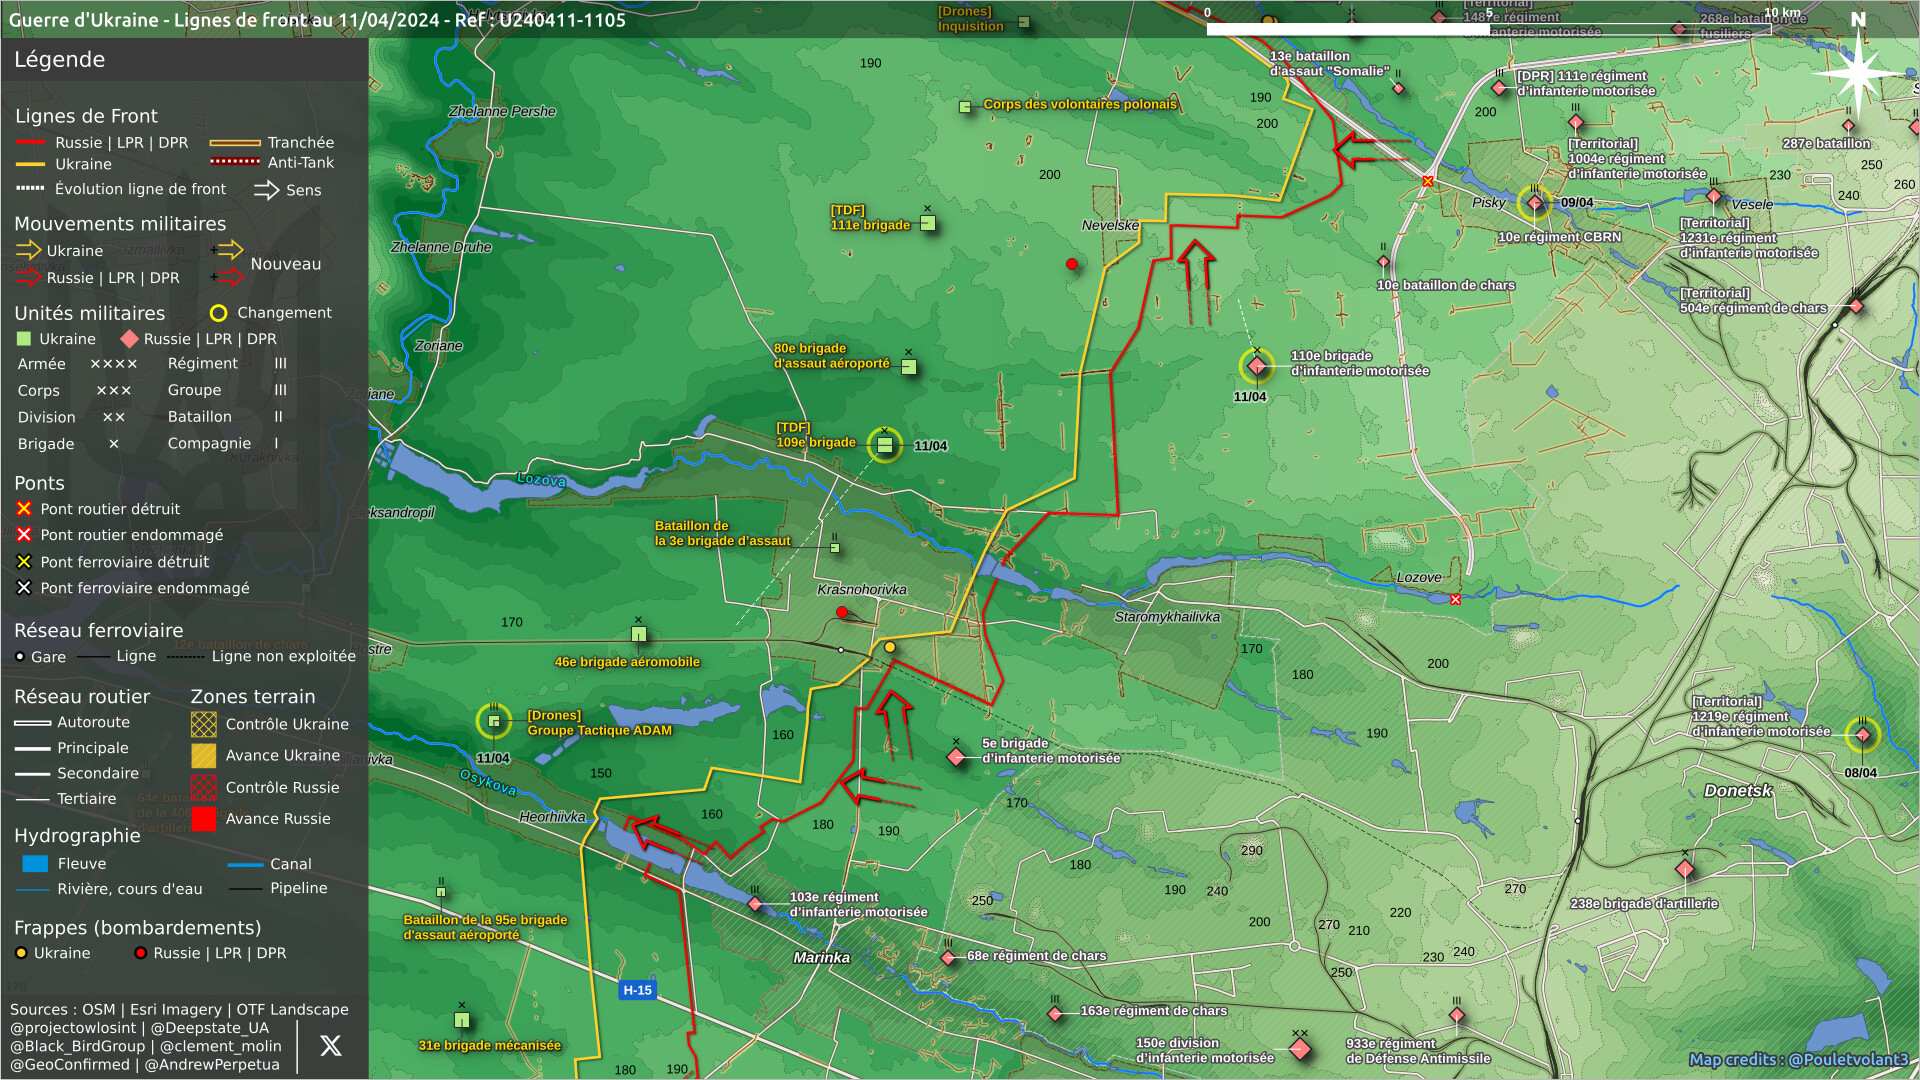Click the Osykova river label

pos(488,782)
